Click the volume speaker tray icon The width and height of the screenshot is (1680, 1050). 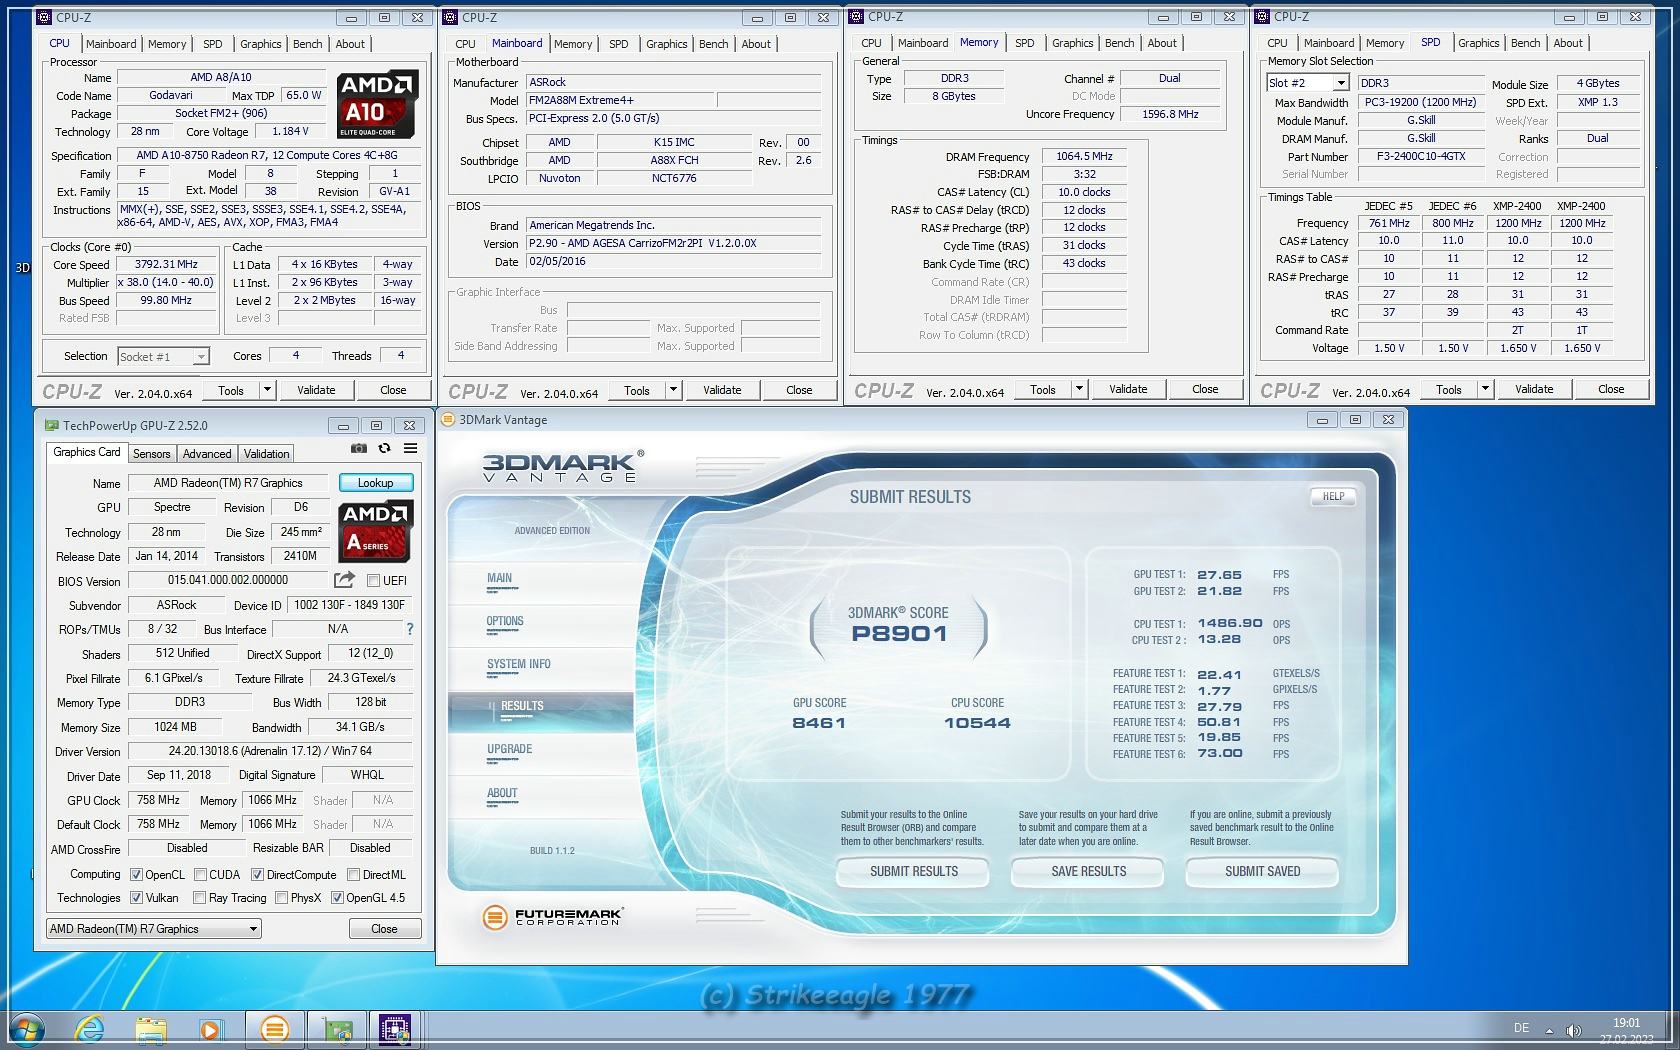point(1573,1030)
